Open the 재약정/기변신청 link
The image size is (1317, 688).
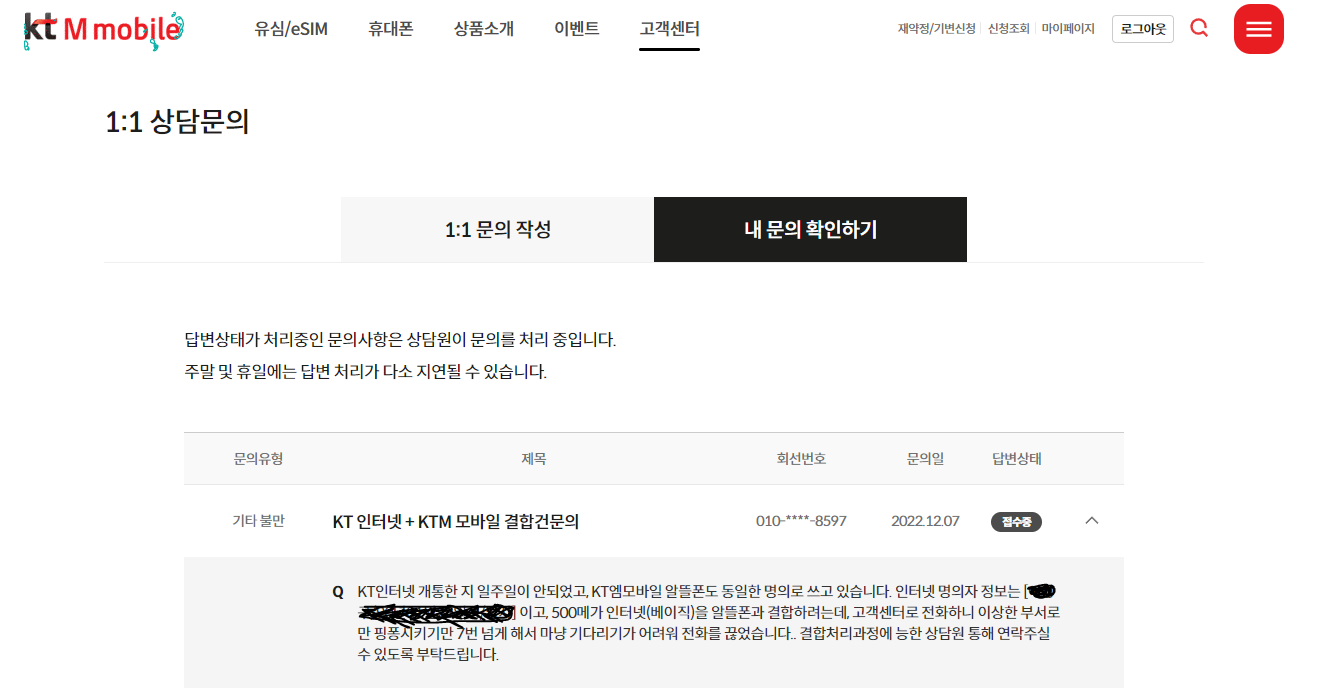[x=936, y=29]
